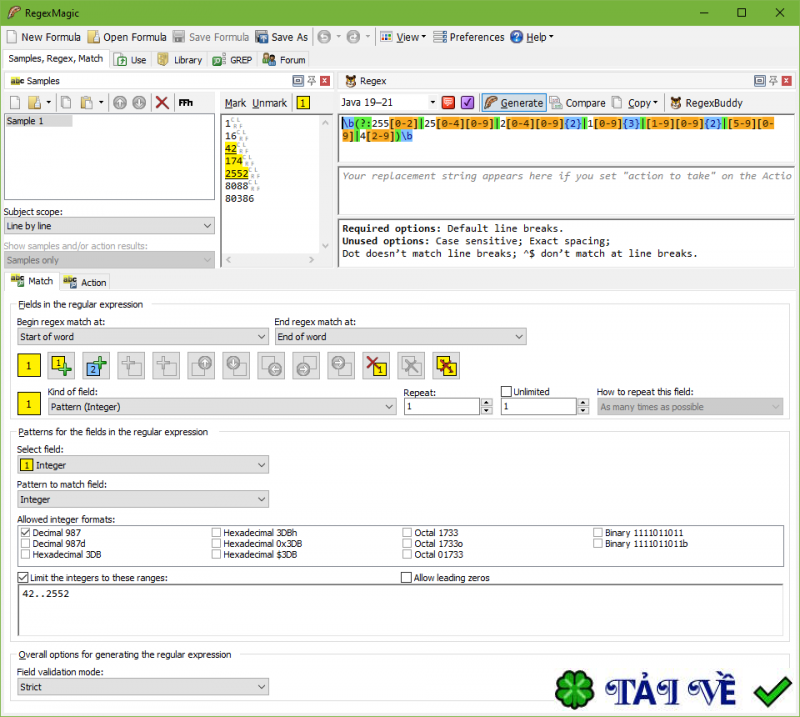
Task: Switch to the GREP tab
Action: coord(233,60)
